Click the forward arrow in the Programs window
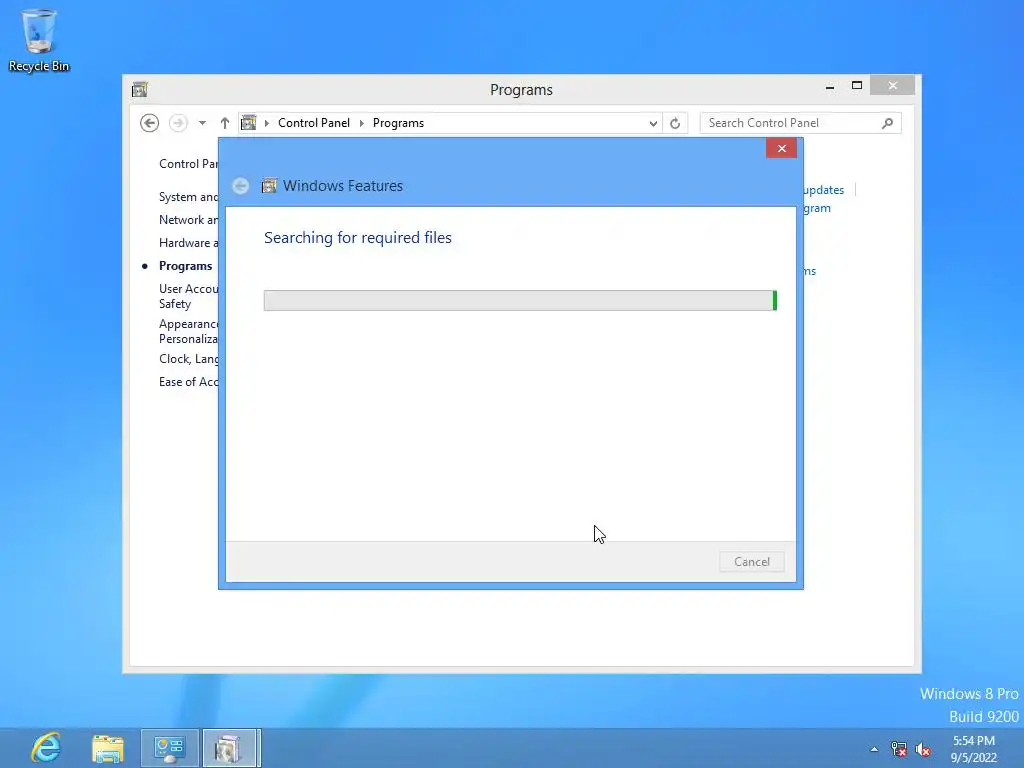Image resolution: width=1024 pixels, height=768 pixels. tap(178, 123)
